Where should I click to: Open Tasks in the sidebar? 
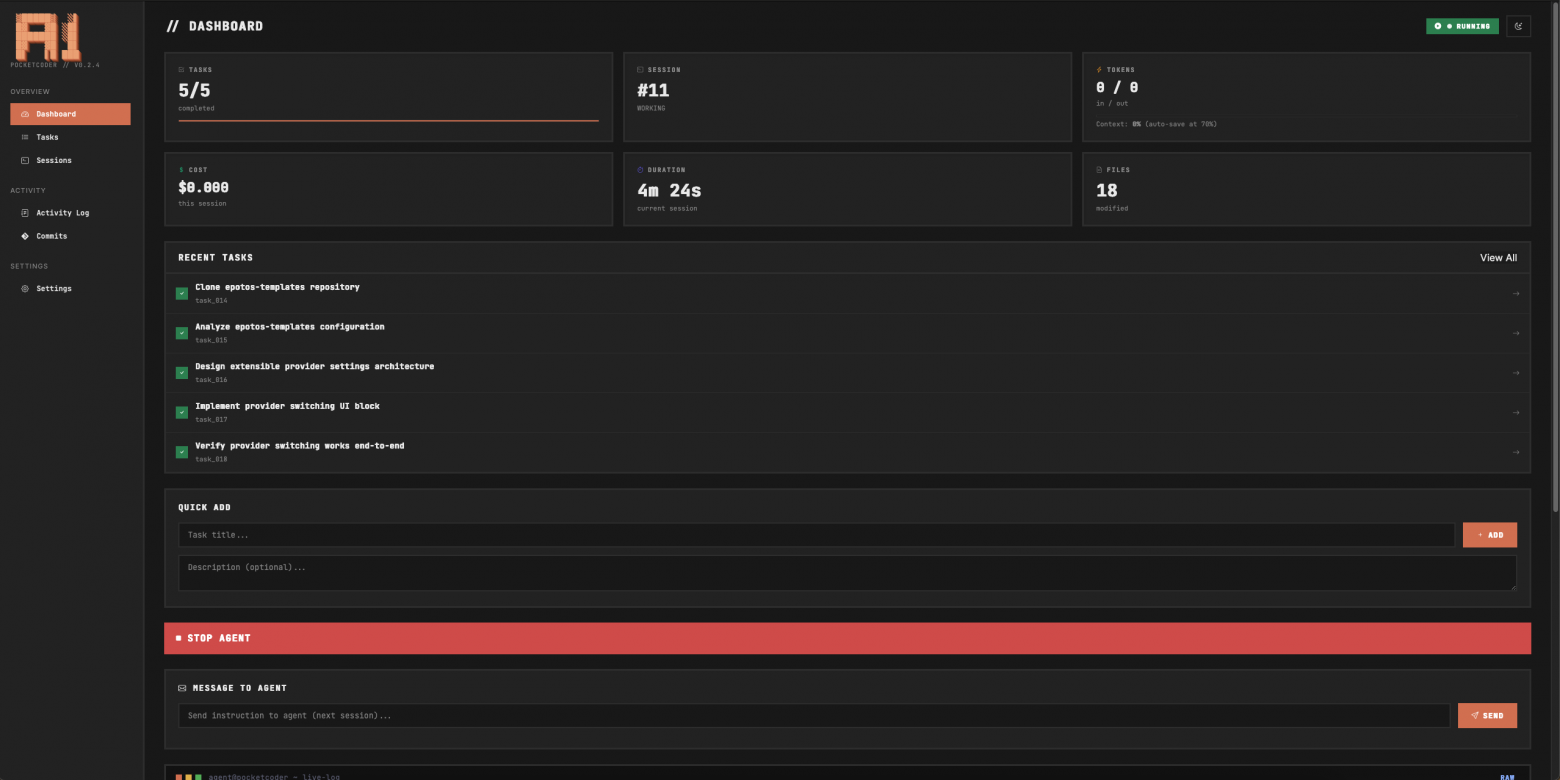click(x=47, y=137)
